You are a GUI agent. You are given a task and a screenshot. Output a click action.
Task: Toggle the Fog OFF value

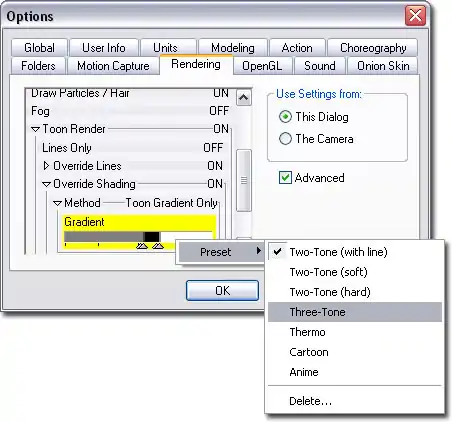[219, 111]
